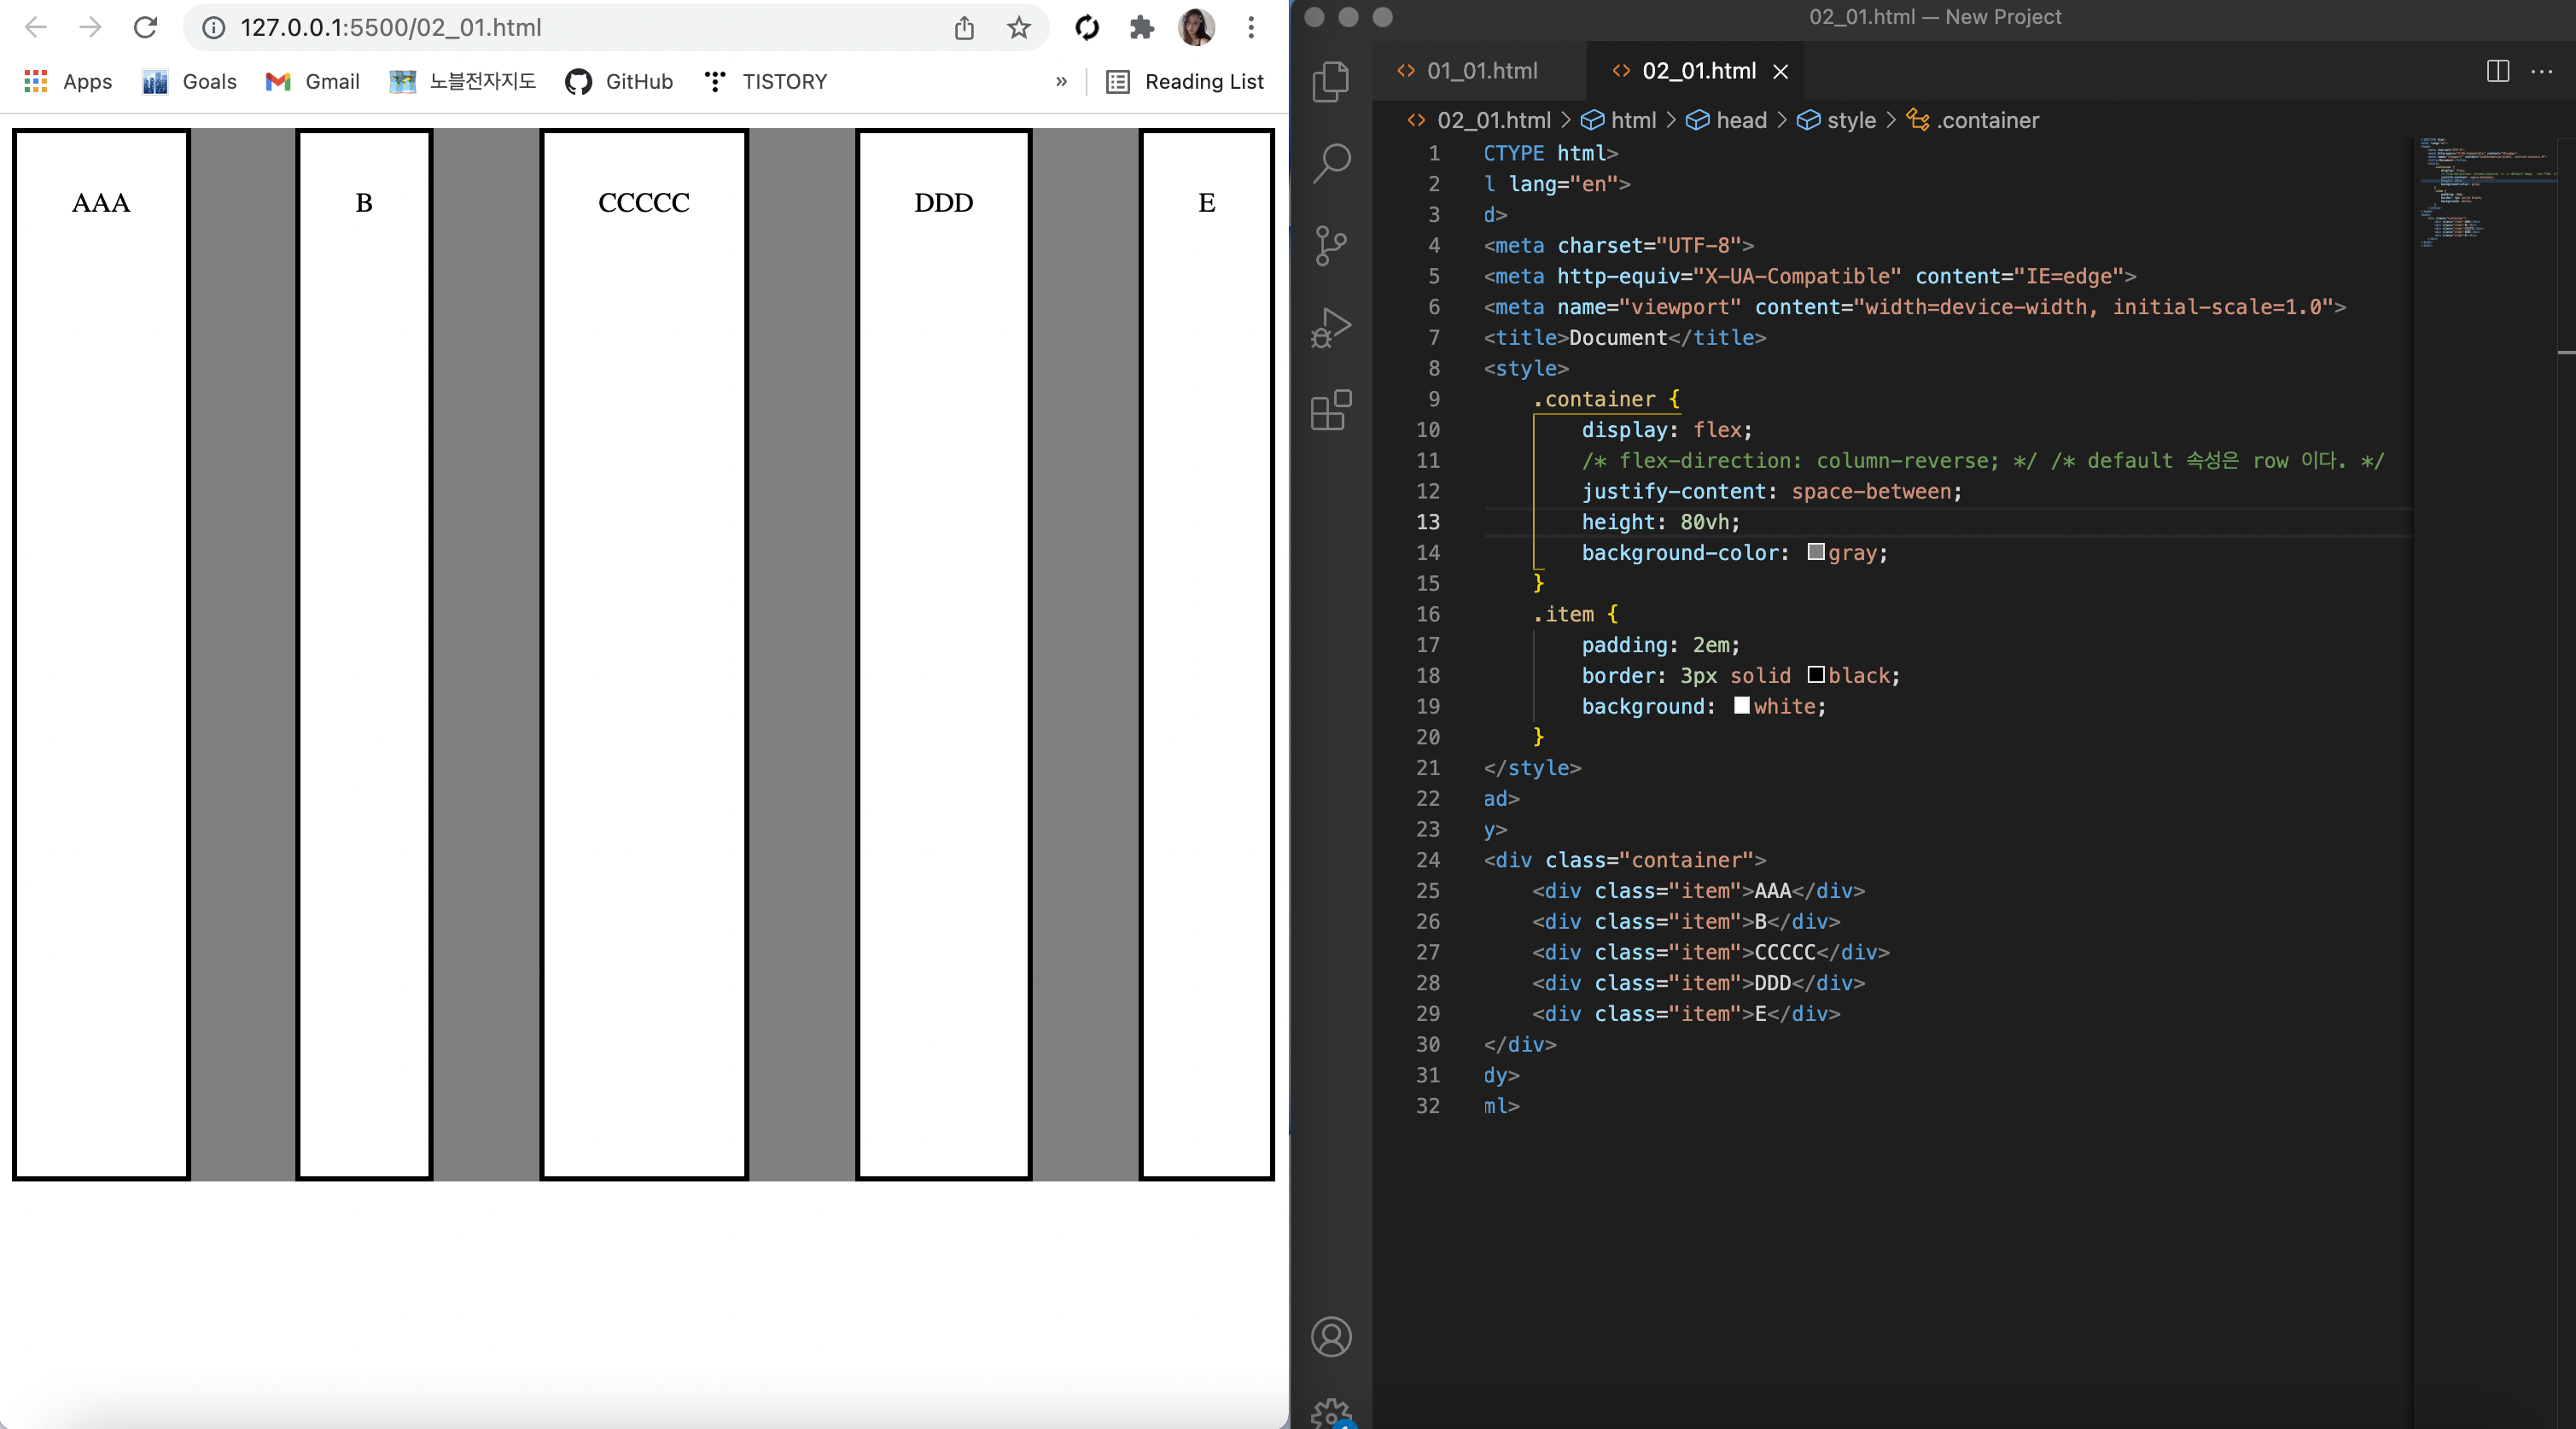
Task: Open the Explorer view in VS Code
Action: tap(1330, 82)
